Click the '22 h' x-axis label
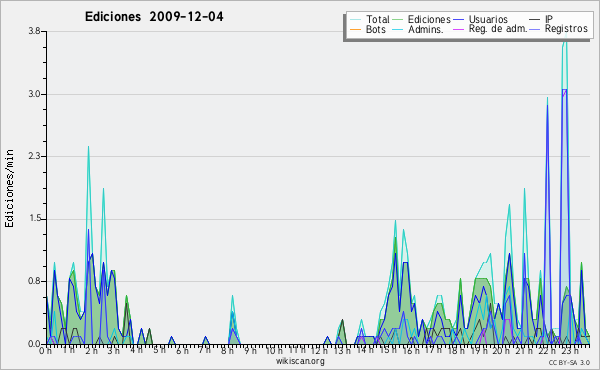 [547, 350]
